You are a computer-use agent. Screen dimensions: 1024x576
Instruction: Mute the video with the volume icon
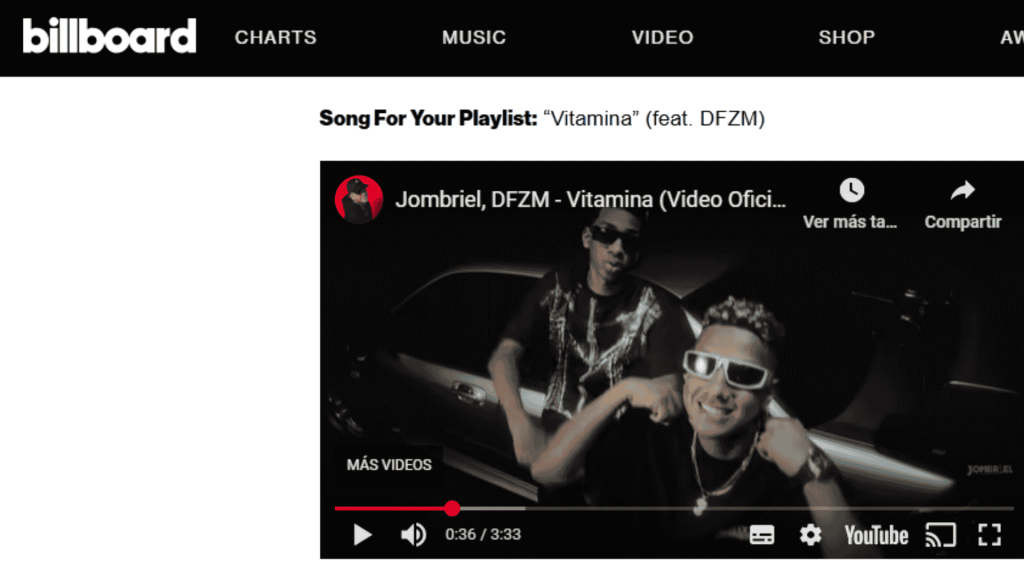[x=413, y=535]
